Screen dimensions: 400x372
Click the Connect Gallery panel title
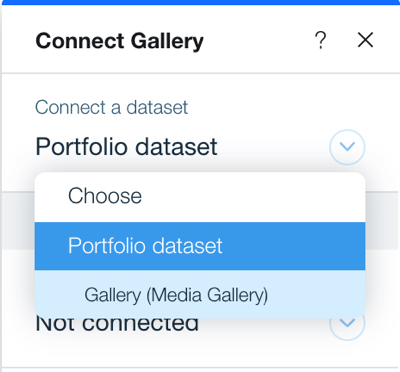pyautogui.click(x=119, y=41)
